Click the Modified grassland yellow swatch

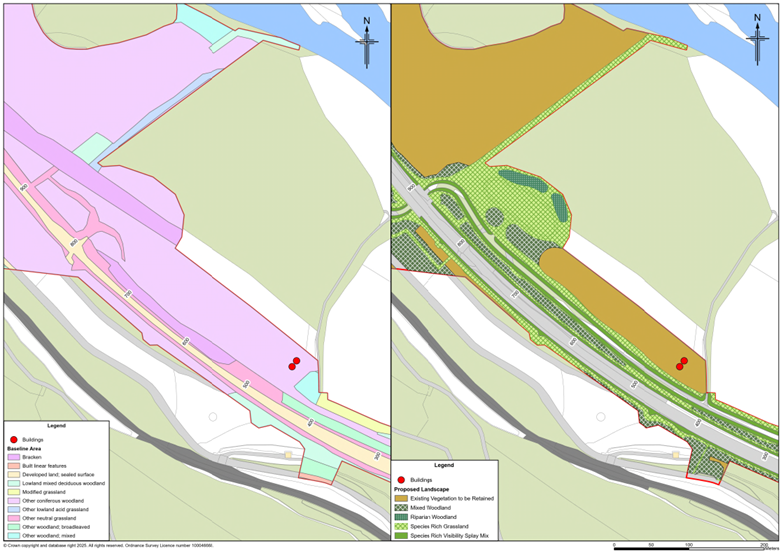13,491
